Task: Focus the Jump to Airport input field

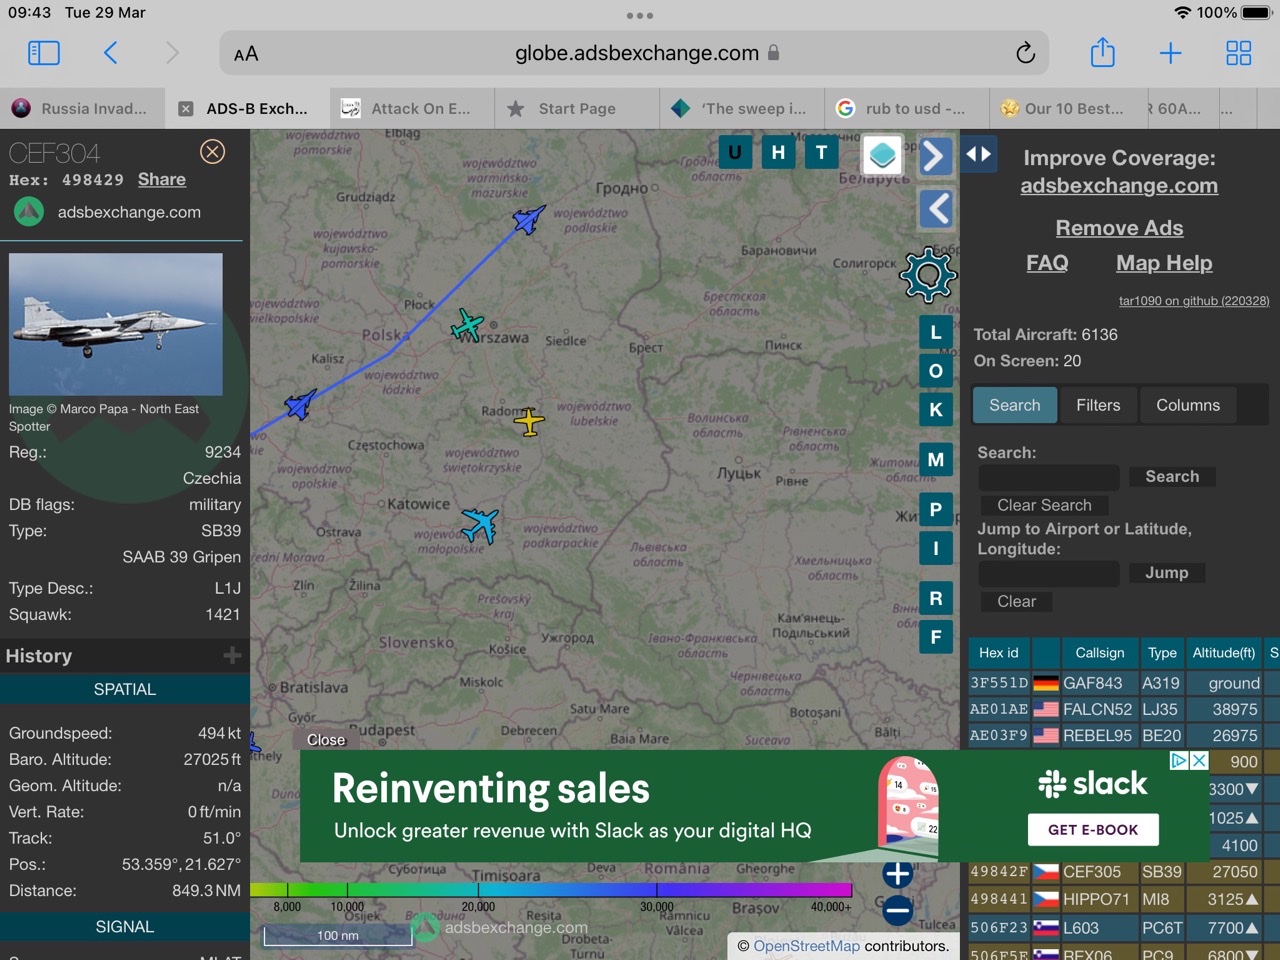Action: (1048, 573)
